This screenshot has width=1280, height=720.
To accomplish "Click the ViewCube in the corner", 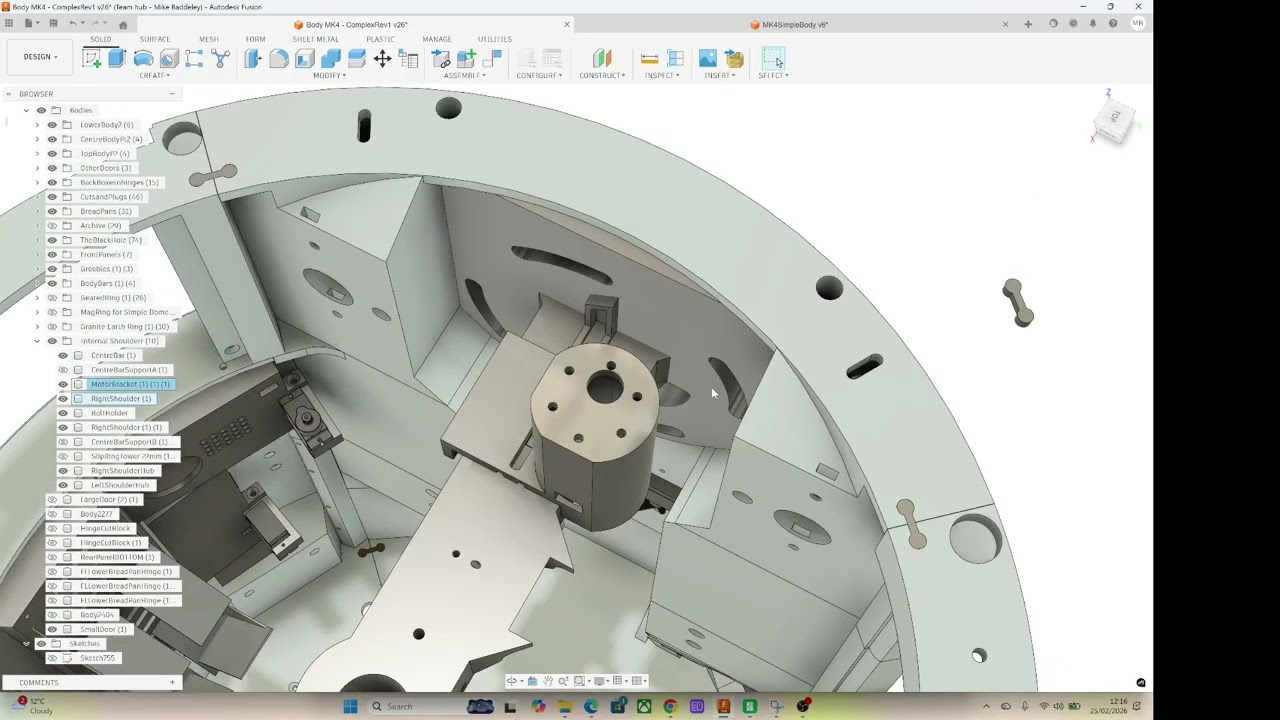I will click(x=1113, y=122).
